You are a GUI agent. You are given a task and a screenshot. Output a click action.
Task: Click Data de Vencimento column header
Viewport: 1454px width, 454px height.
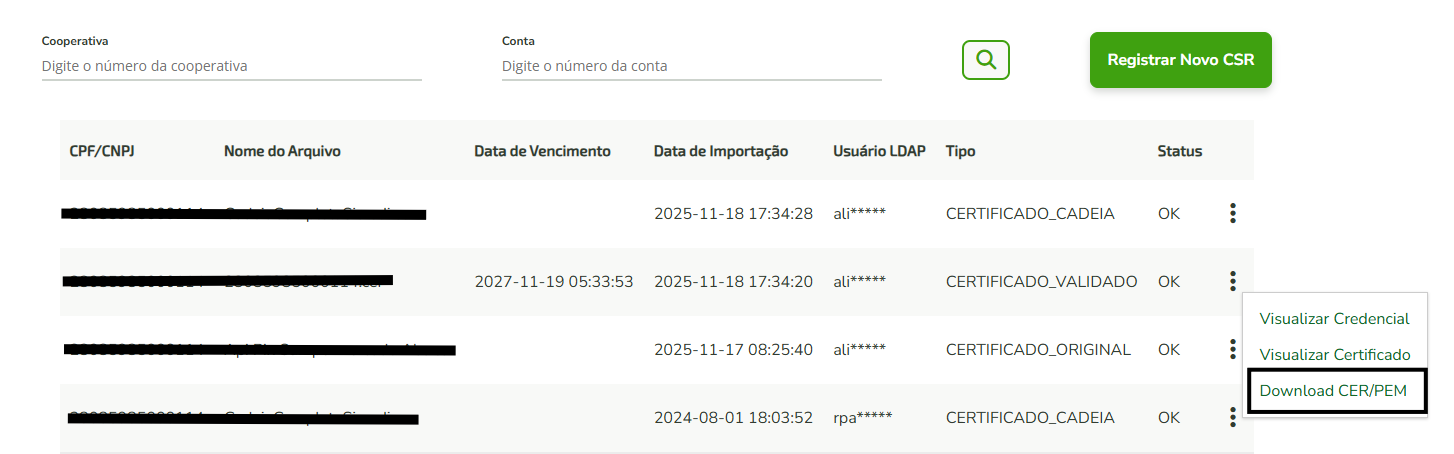pos(542,151)
